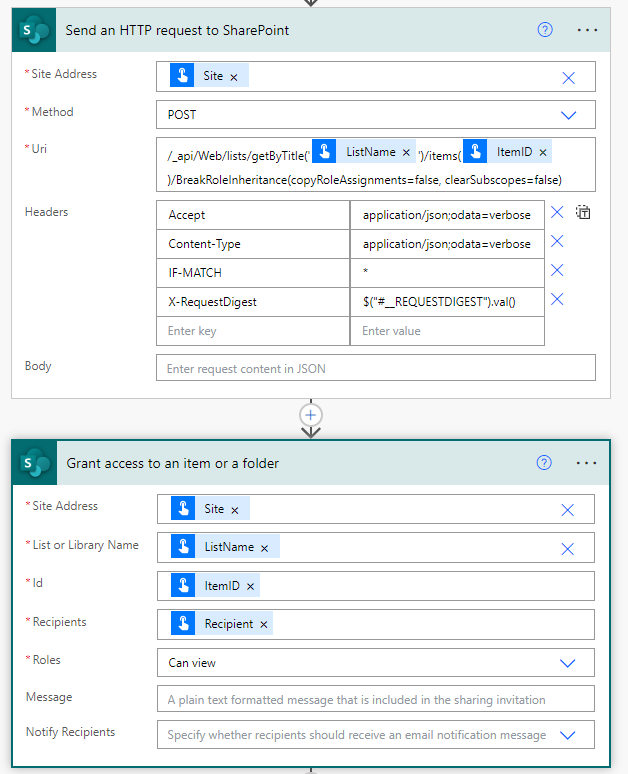Open ellipsis menu of Grant access action

587,463
